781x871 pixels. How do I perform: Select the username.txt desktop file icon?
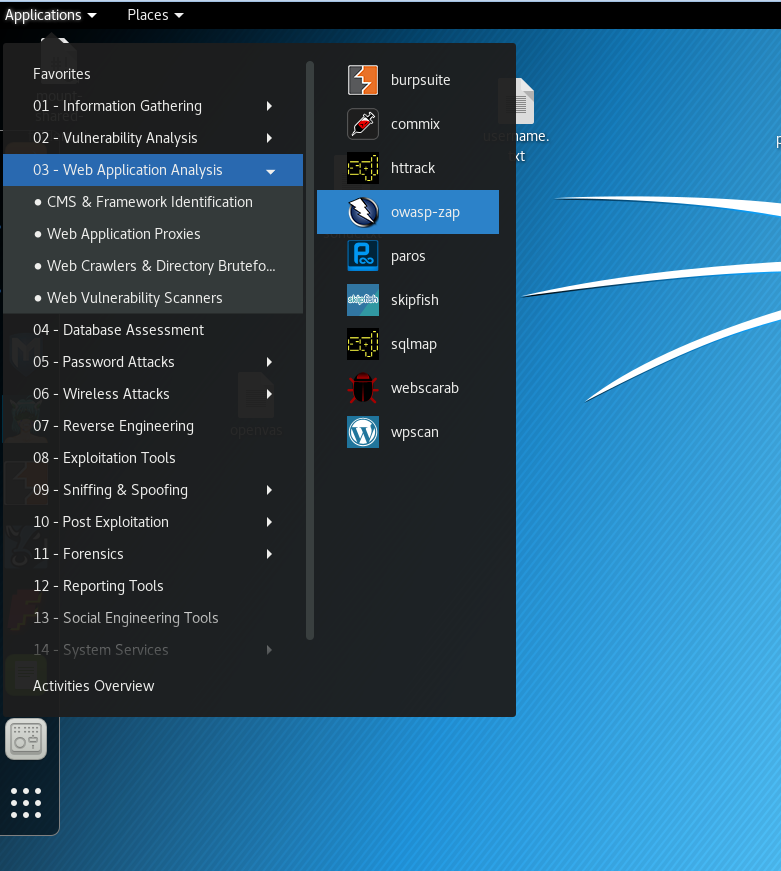tap(517, 102)
